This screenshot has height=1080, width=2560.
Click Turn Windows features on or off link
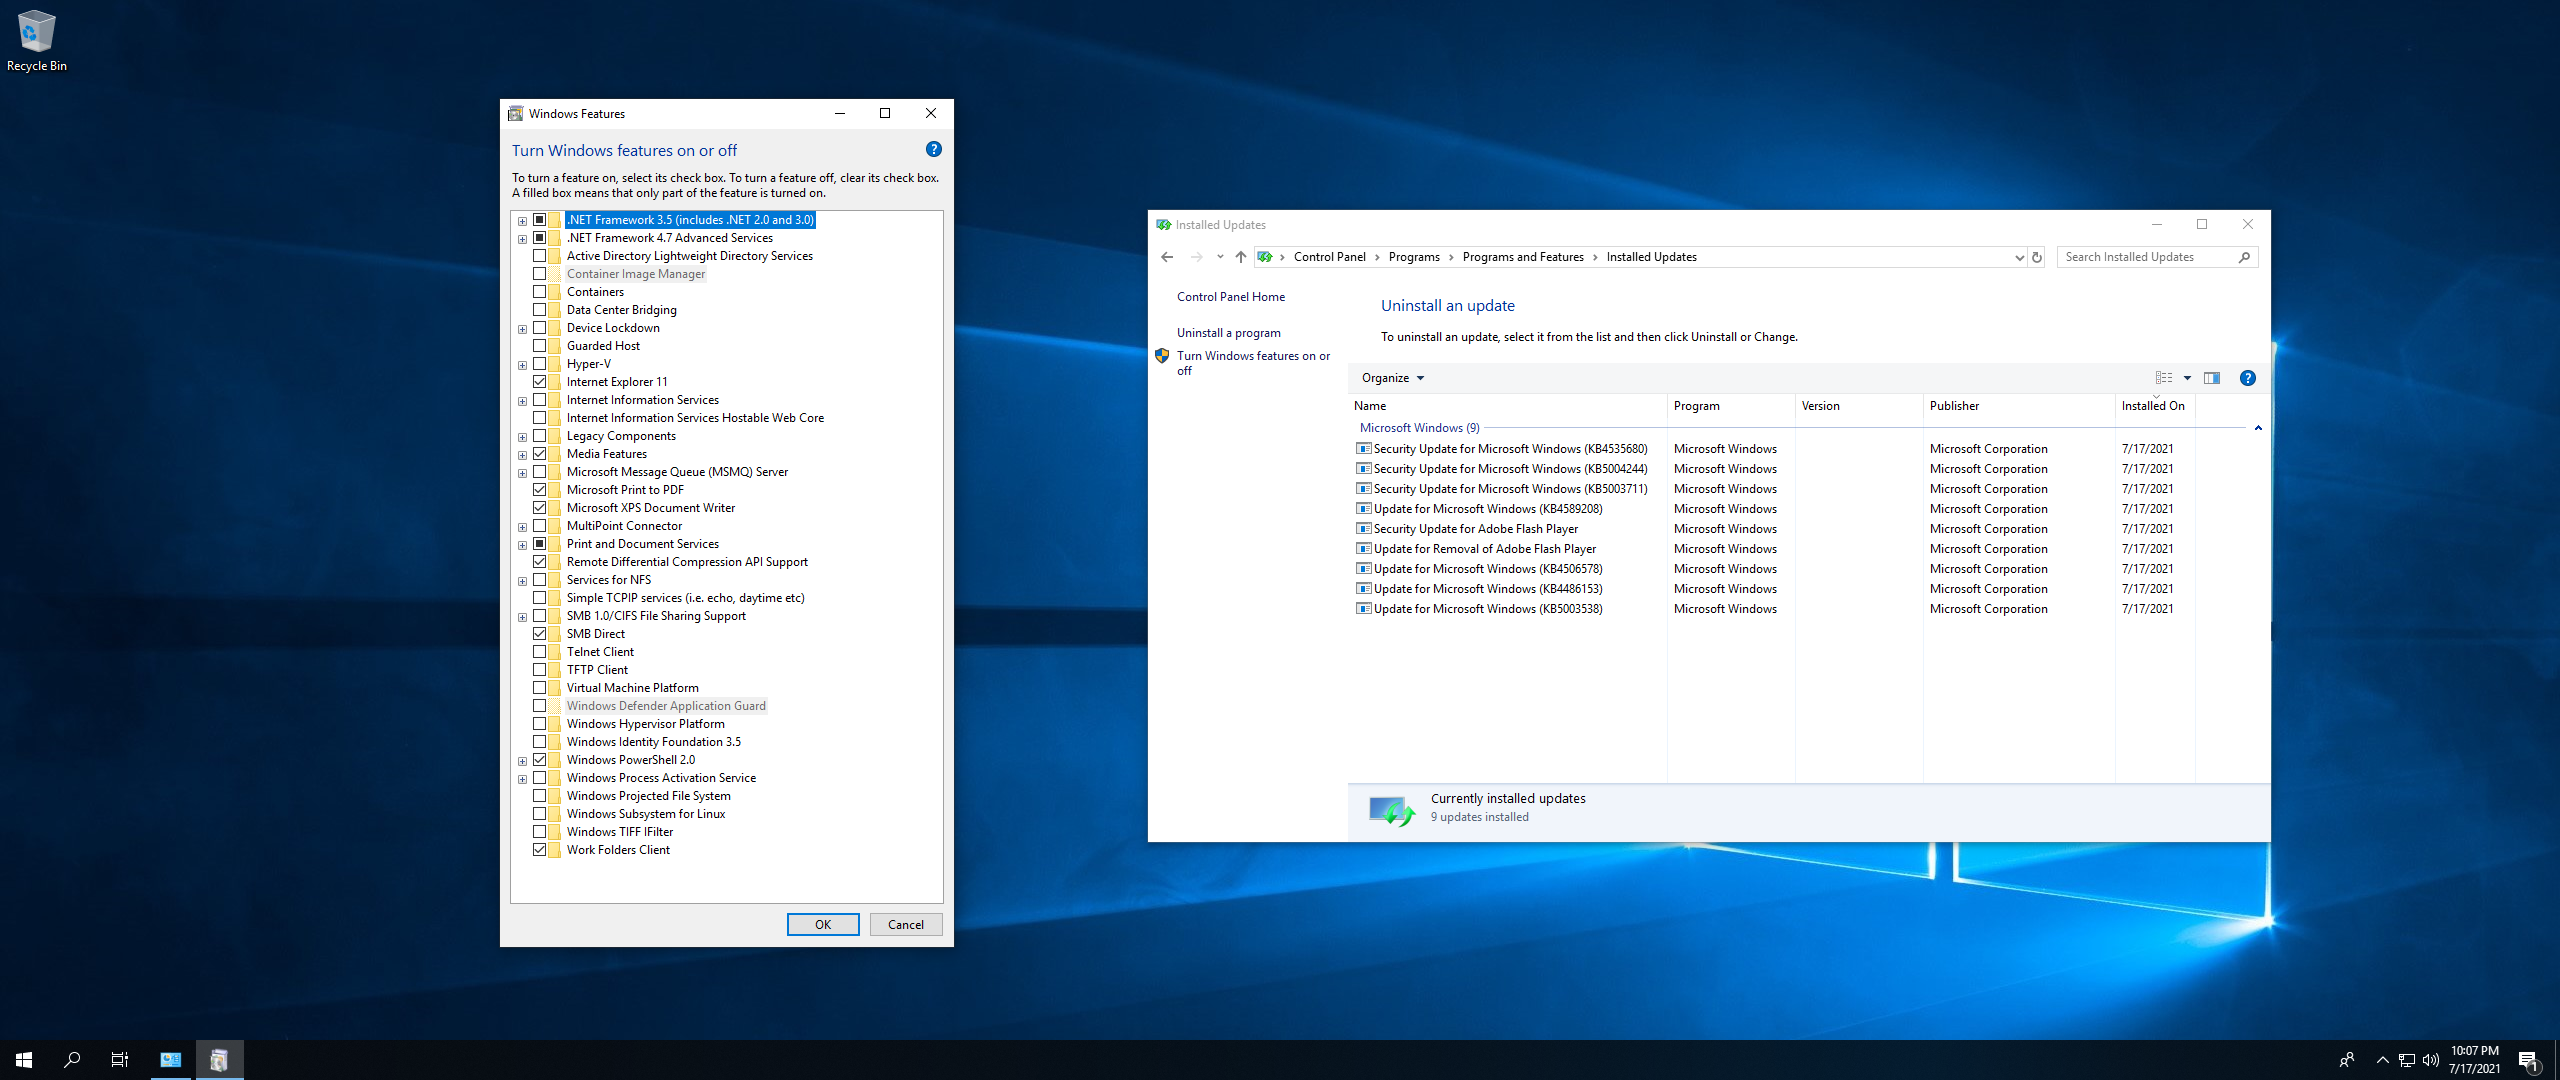(1253, 363)
